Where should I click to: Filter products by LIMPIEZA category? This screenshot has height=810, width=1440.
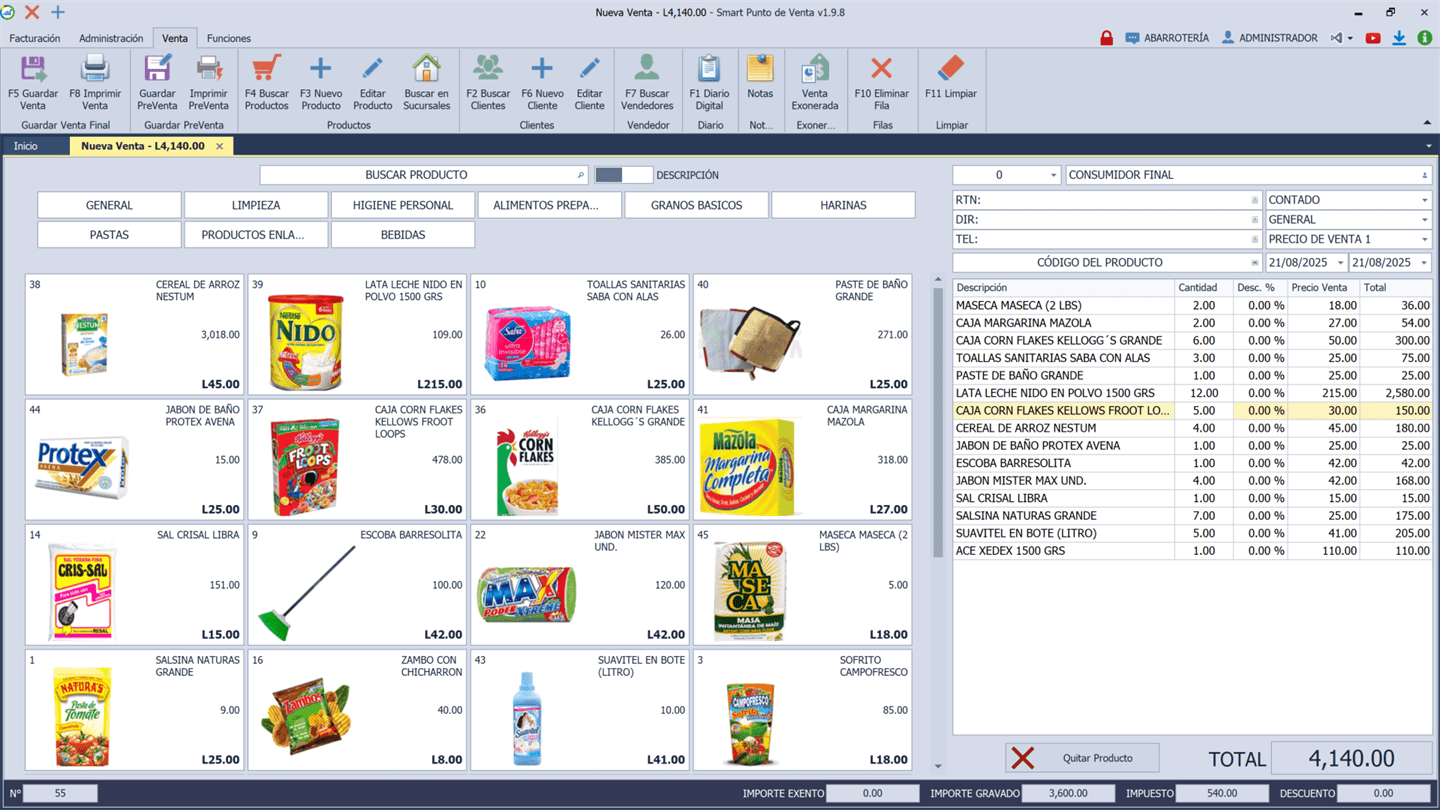click(x=256, y=205)
